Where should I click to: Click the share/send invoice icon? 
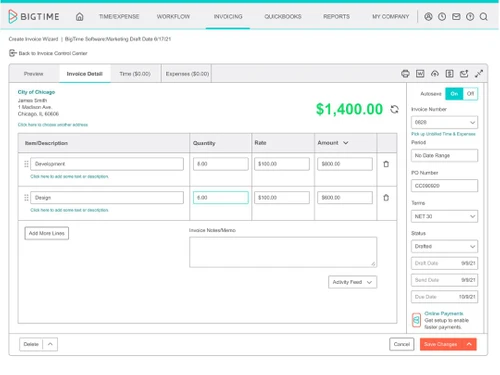click(x=464, y=74)
